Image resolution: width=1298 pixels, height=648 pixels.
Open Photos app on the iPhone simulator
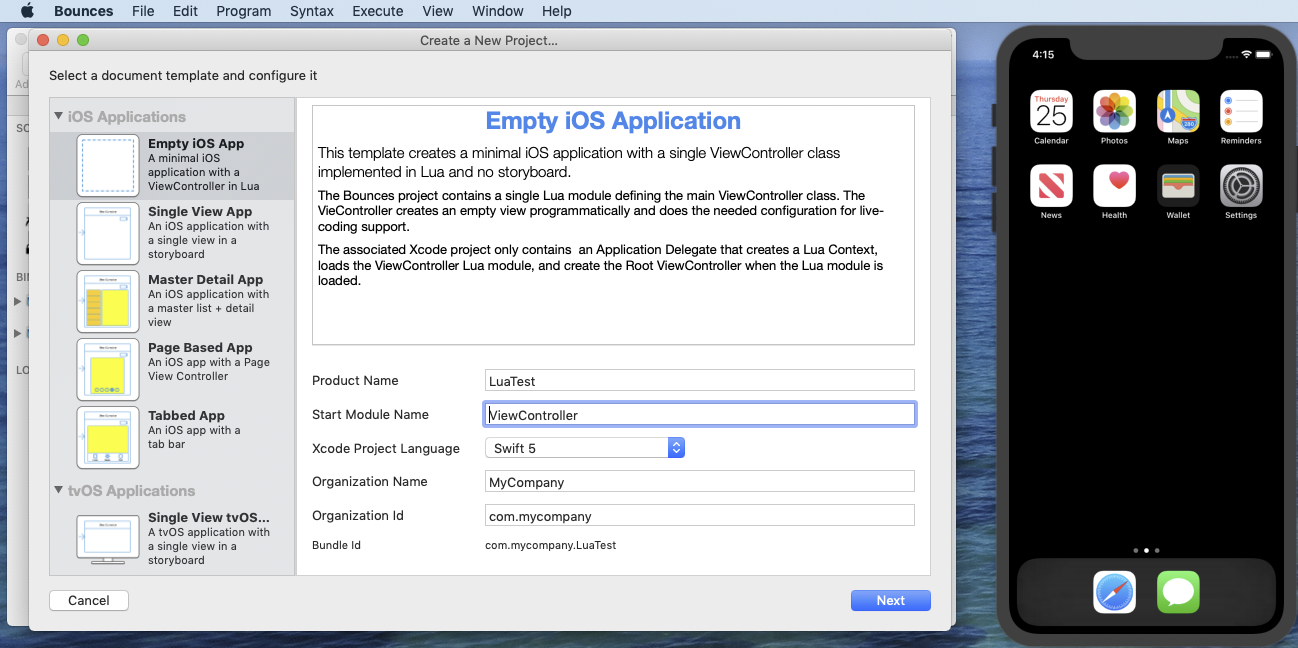tap(1114, 111)
